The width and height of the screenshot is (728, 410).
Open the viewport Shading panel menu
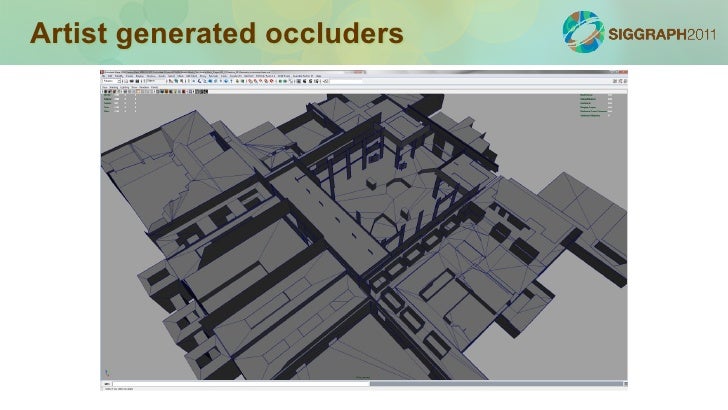click(114, 87)
